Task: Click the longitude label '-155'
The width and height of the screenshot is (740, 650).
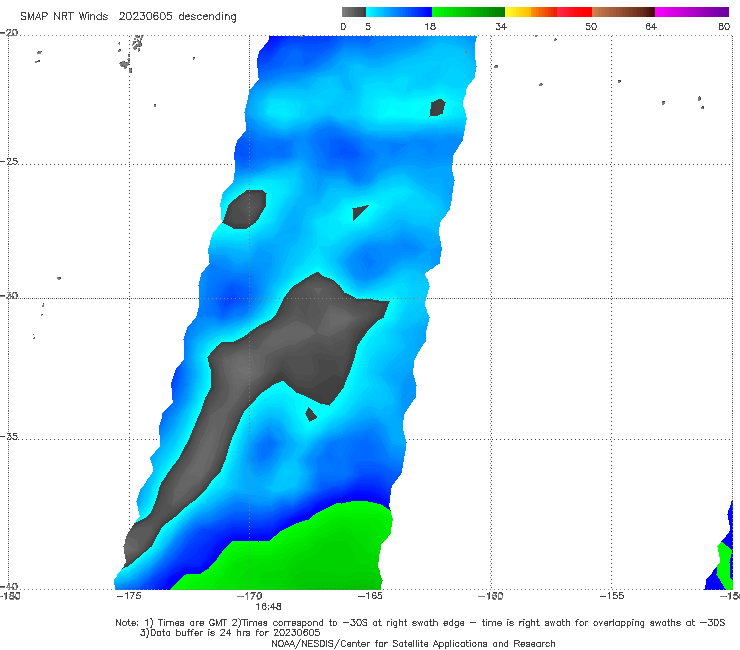Action: [612, 596]
